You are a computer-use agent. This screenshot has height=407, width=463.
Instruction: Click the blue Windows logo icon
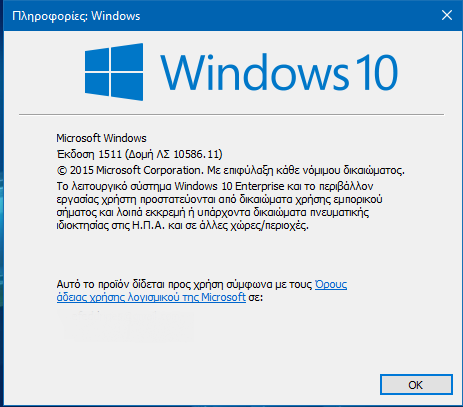coord(114,72)
